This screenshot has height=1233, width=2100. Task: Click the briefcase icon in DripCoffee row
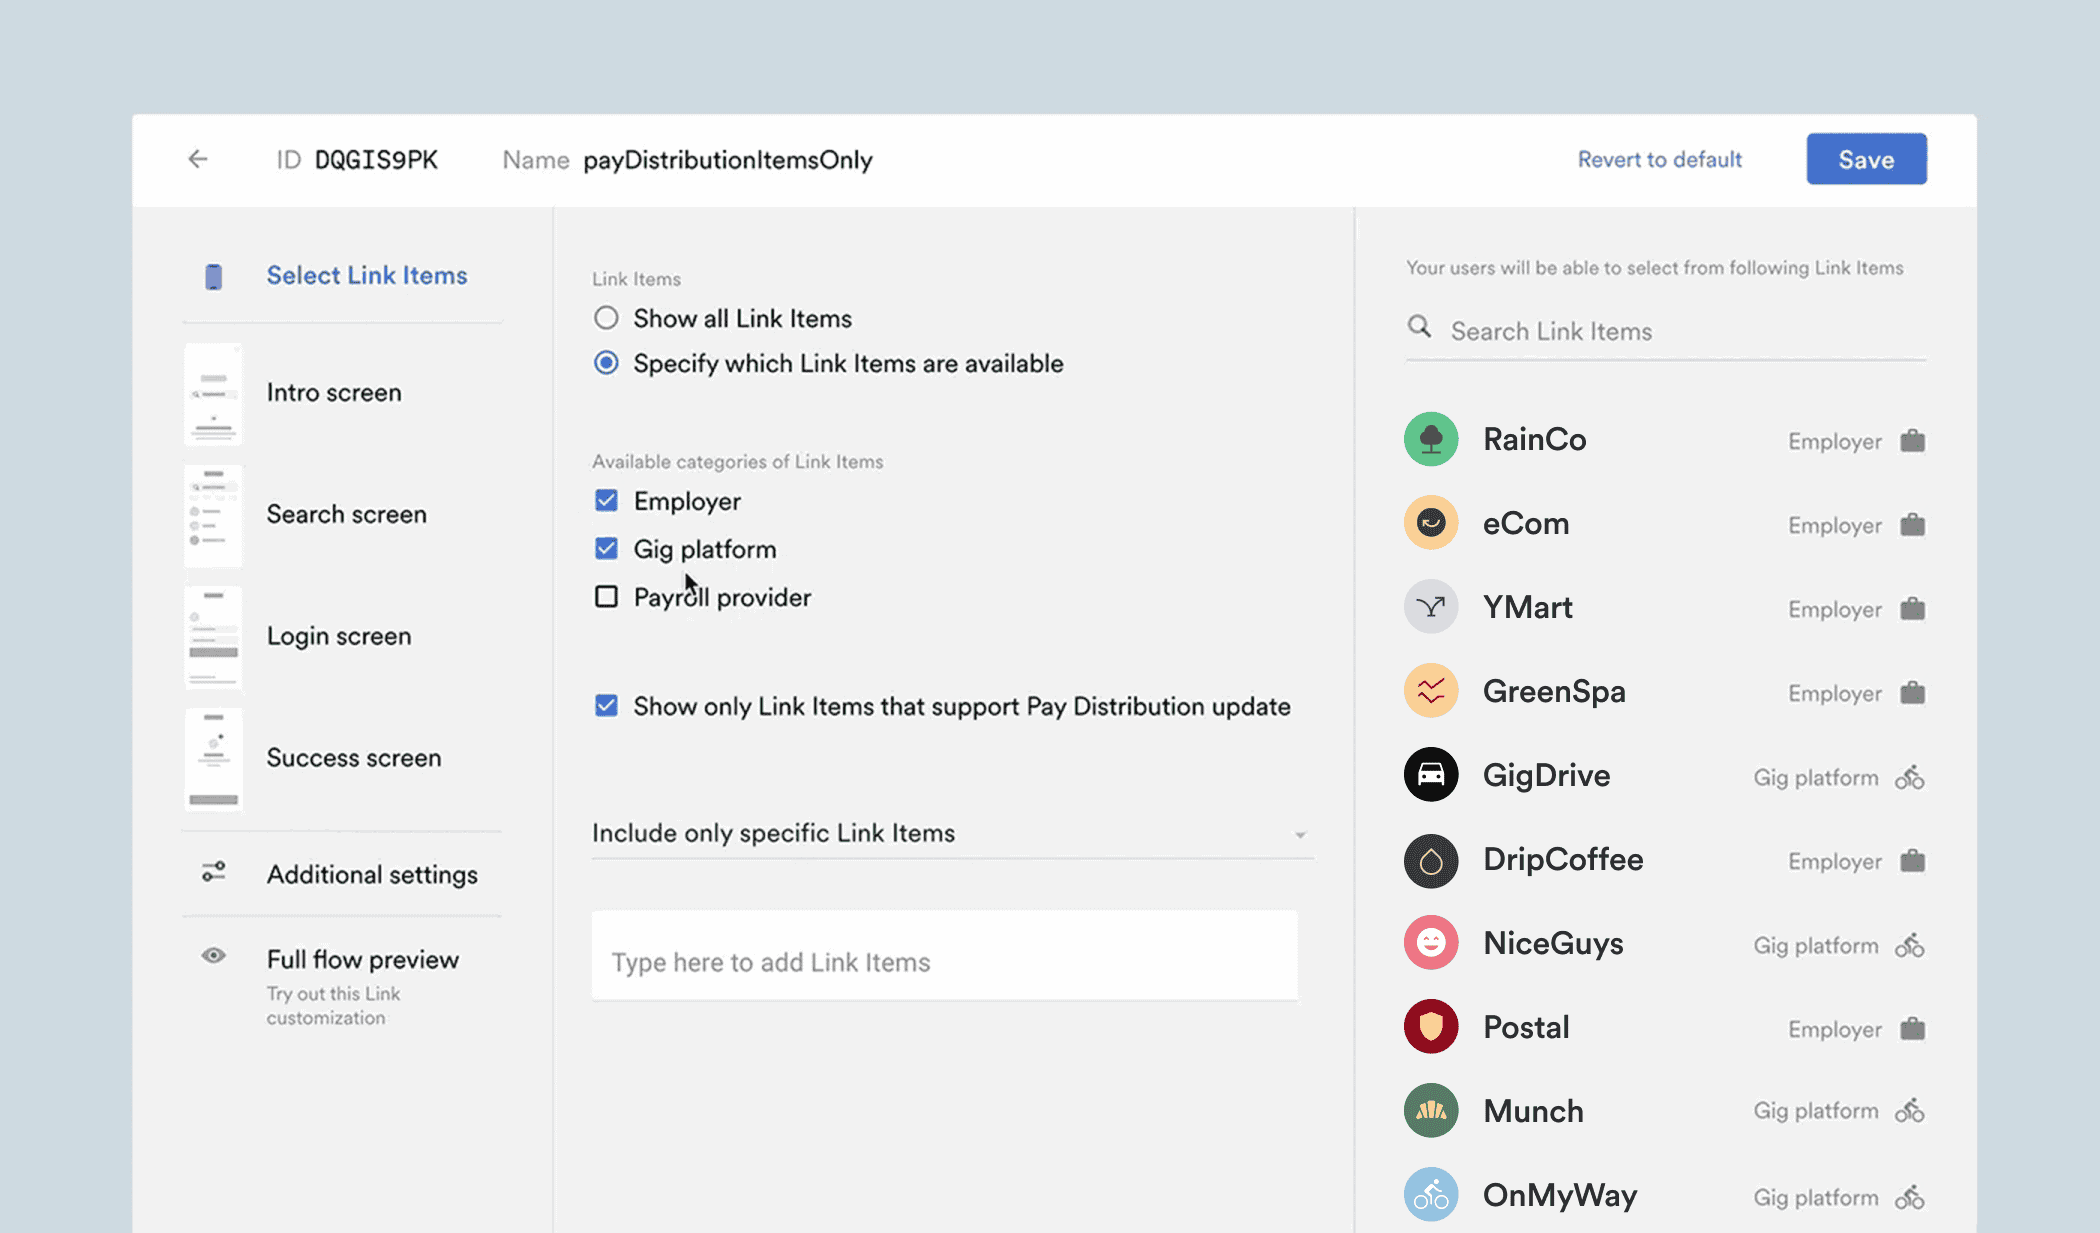1912,861
